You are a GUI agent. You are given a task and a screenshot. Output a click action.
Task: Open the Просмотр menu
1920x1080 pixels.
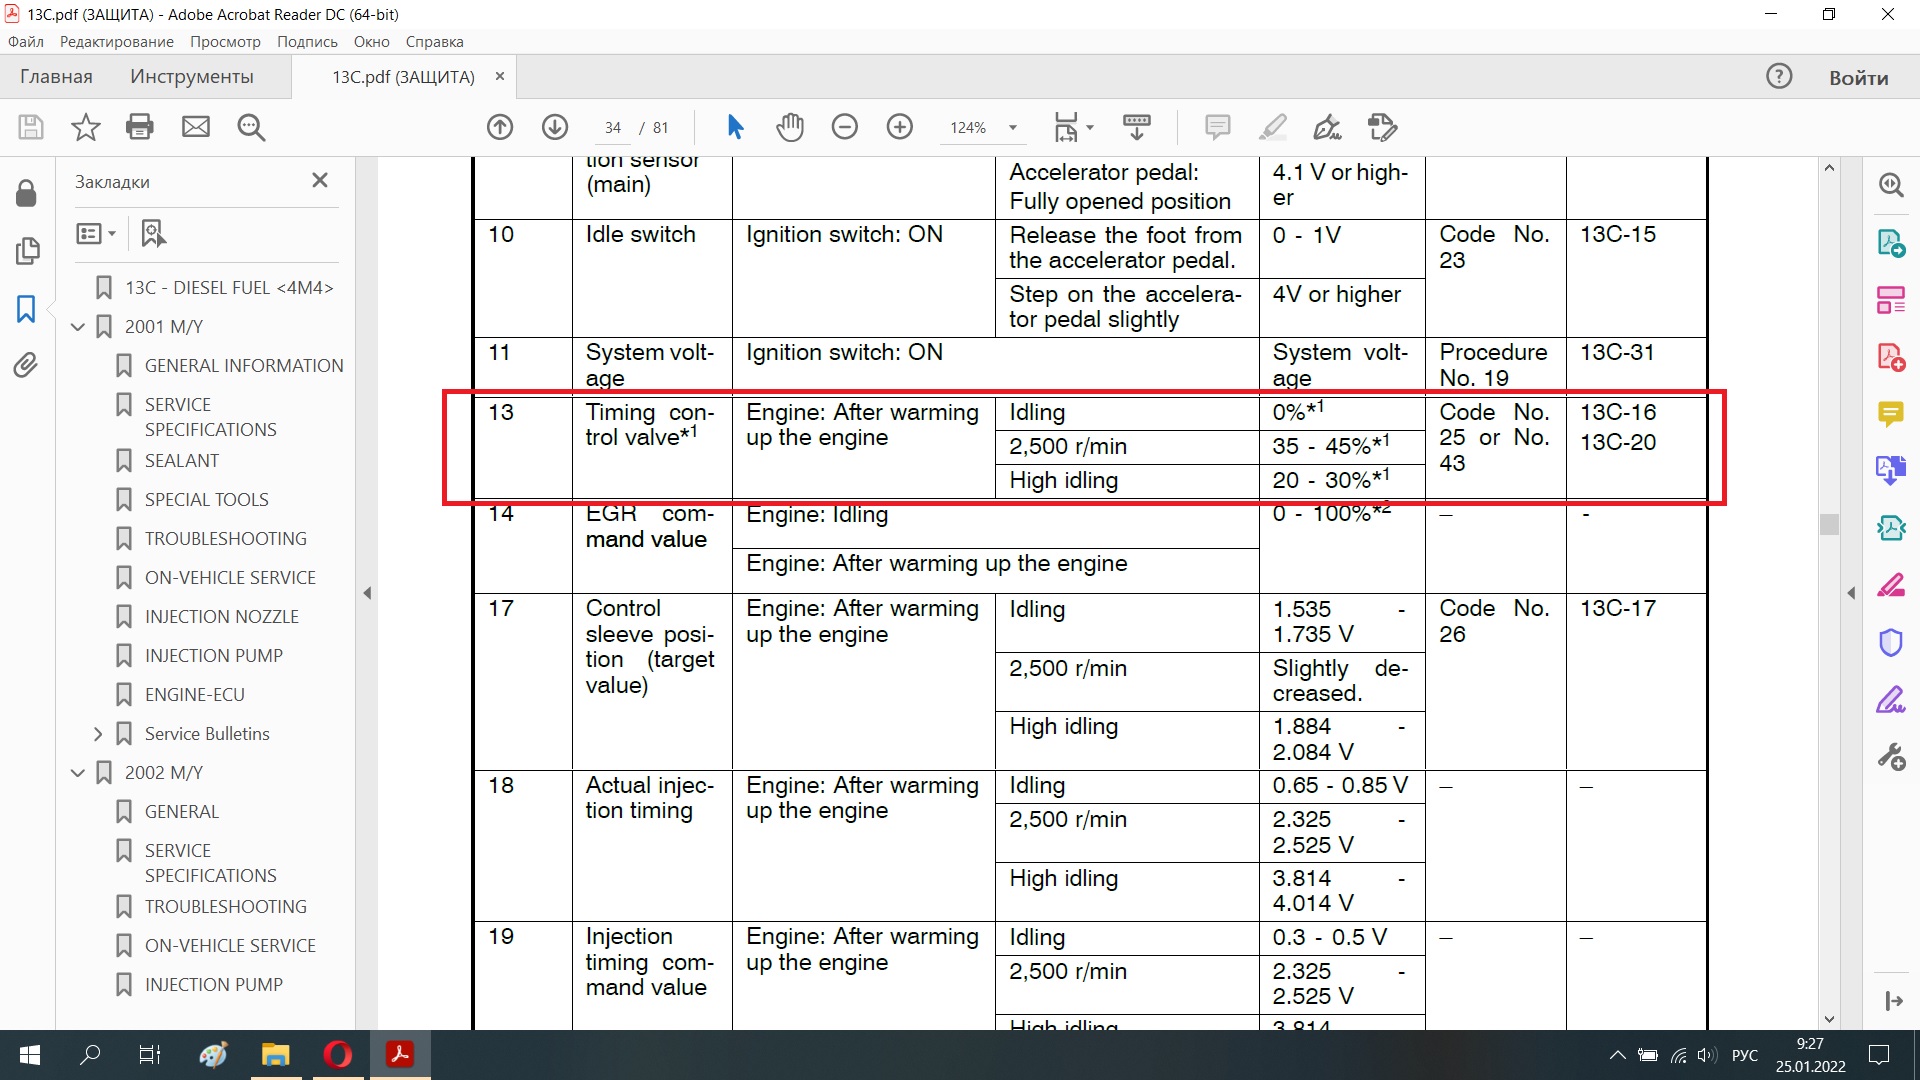coord(225,42)
